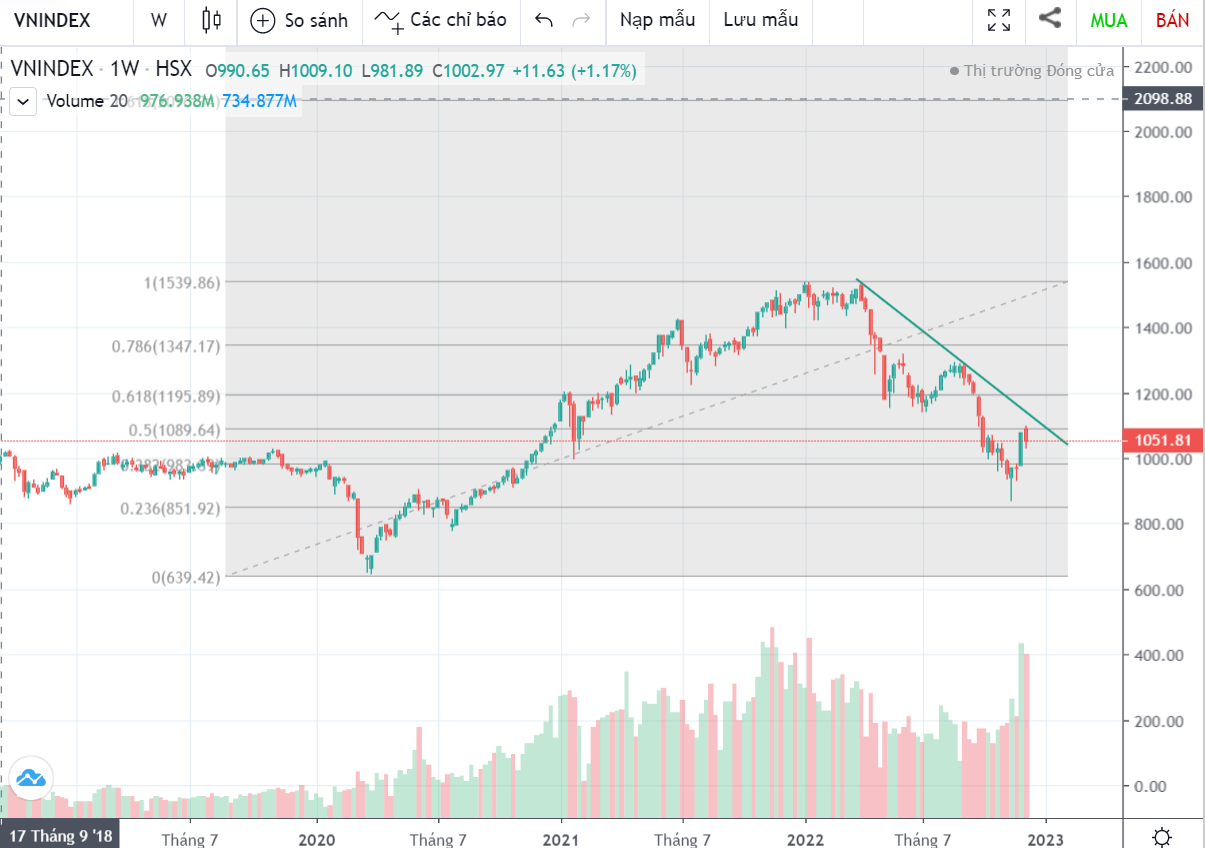
Task: Redo the last chart action
Action: pos(580,20)
